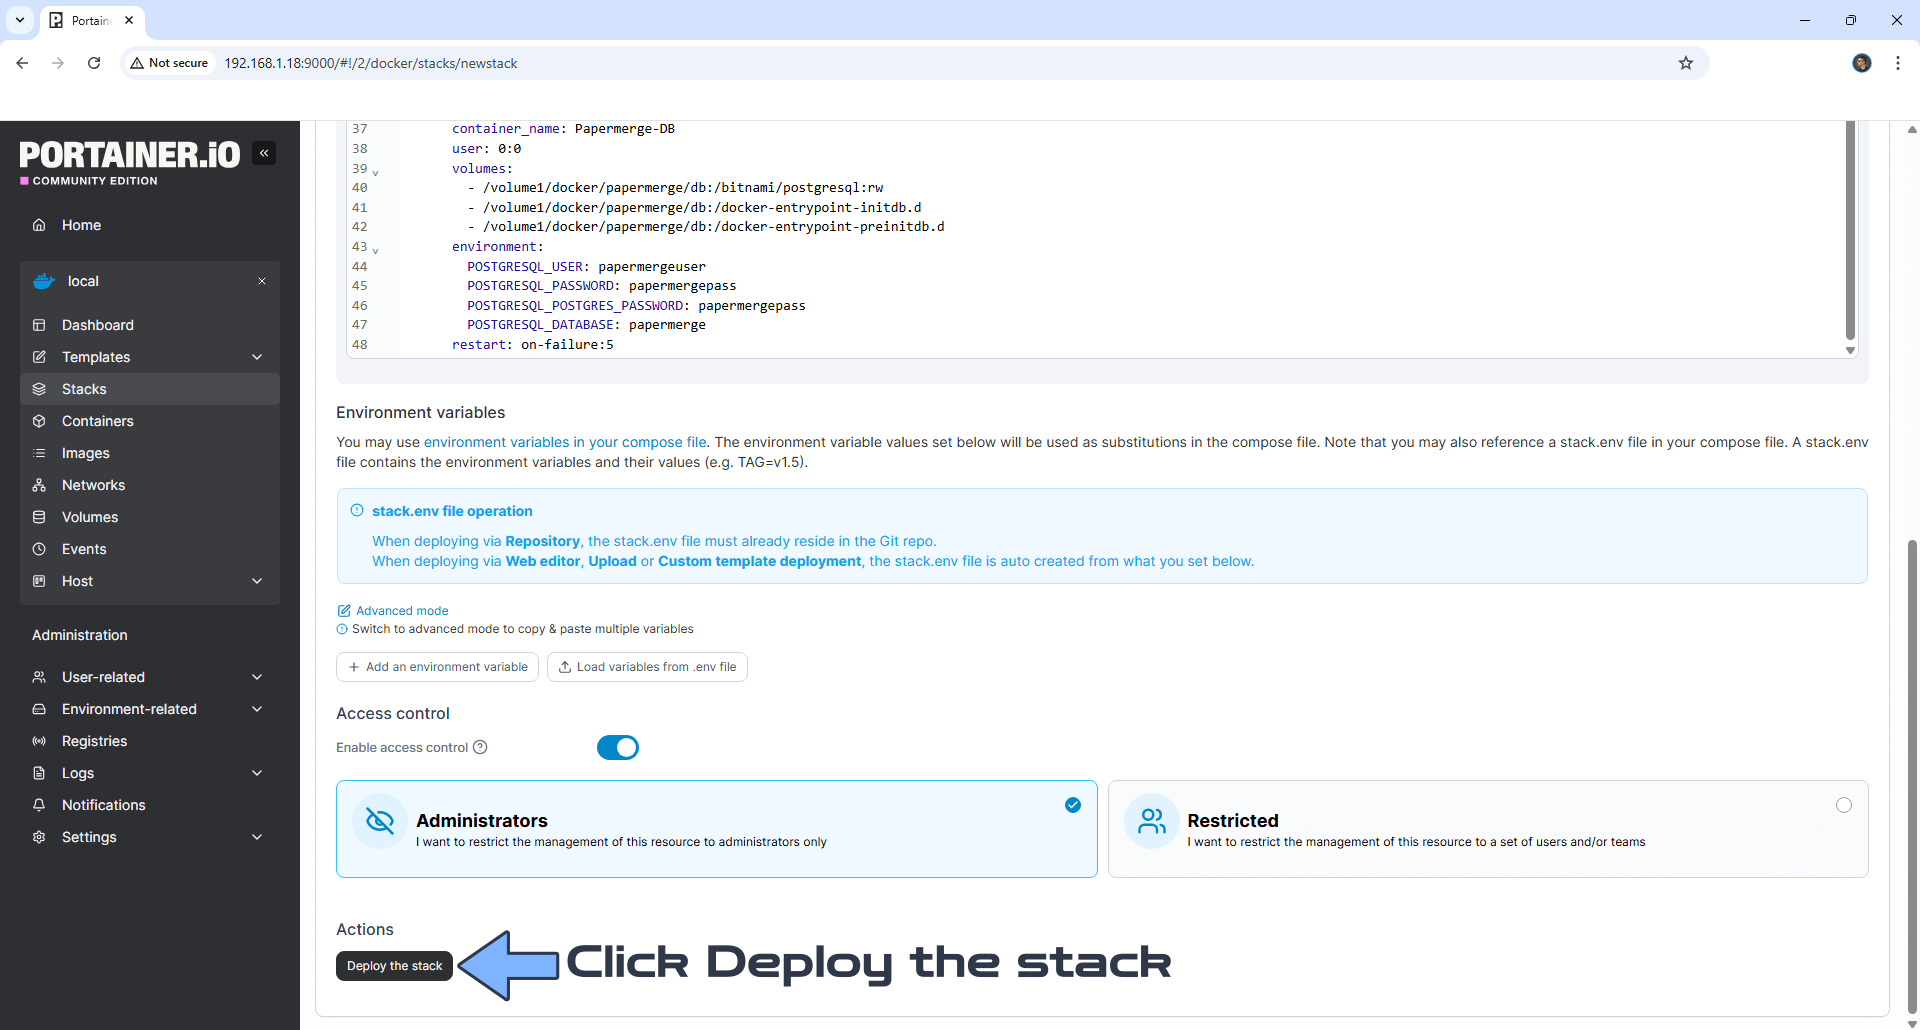The image size is (1920, 1030).
Task: Open the Volumes page from sidebar
Action: coord(90,517)
